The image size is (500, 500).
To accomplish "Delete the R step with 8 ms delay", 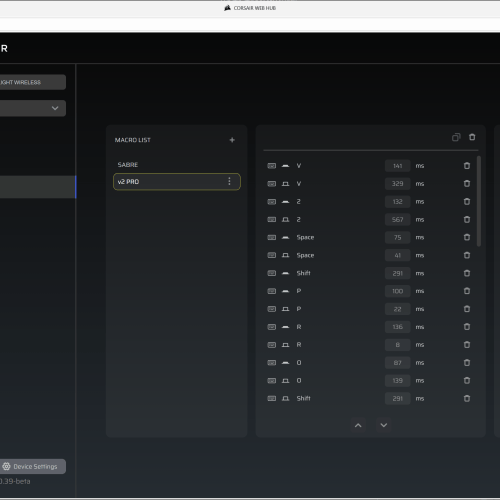I will click(467, 345).
